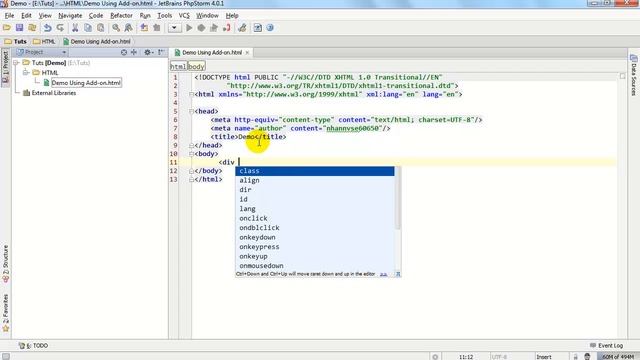Click the body breadcrumb above editor
Screen dimensions: 640x360
point(196,66)
